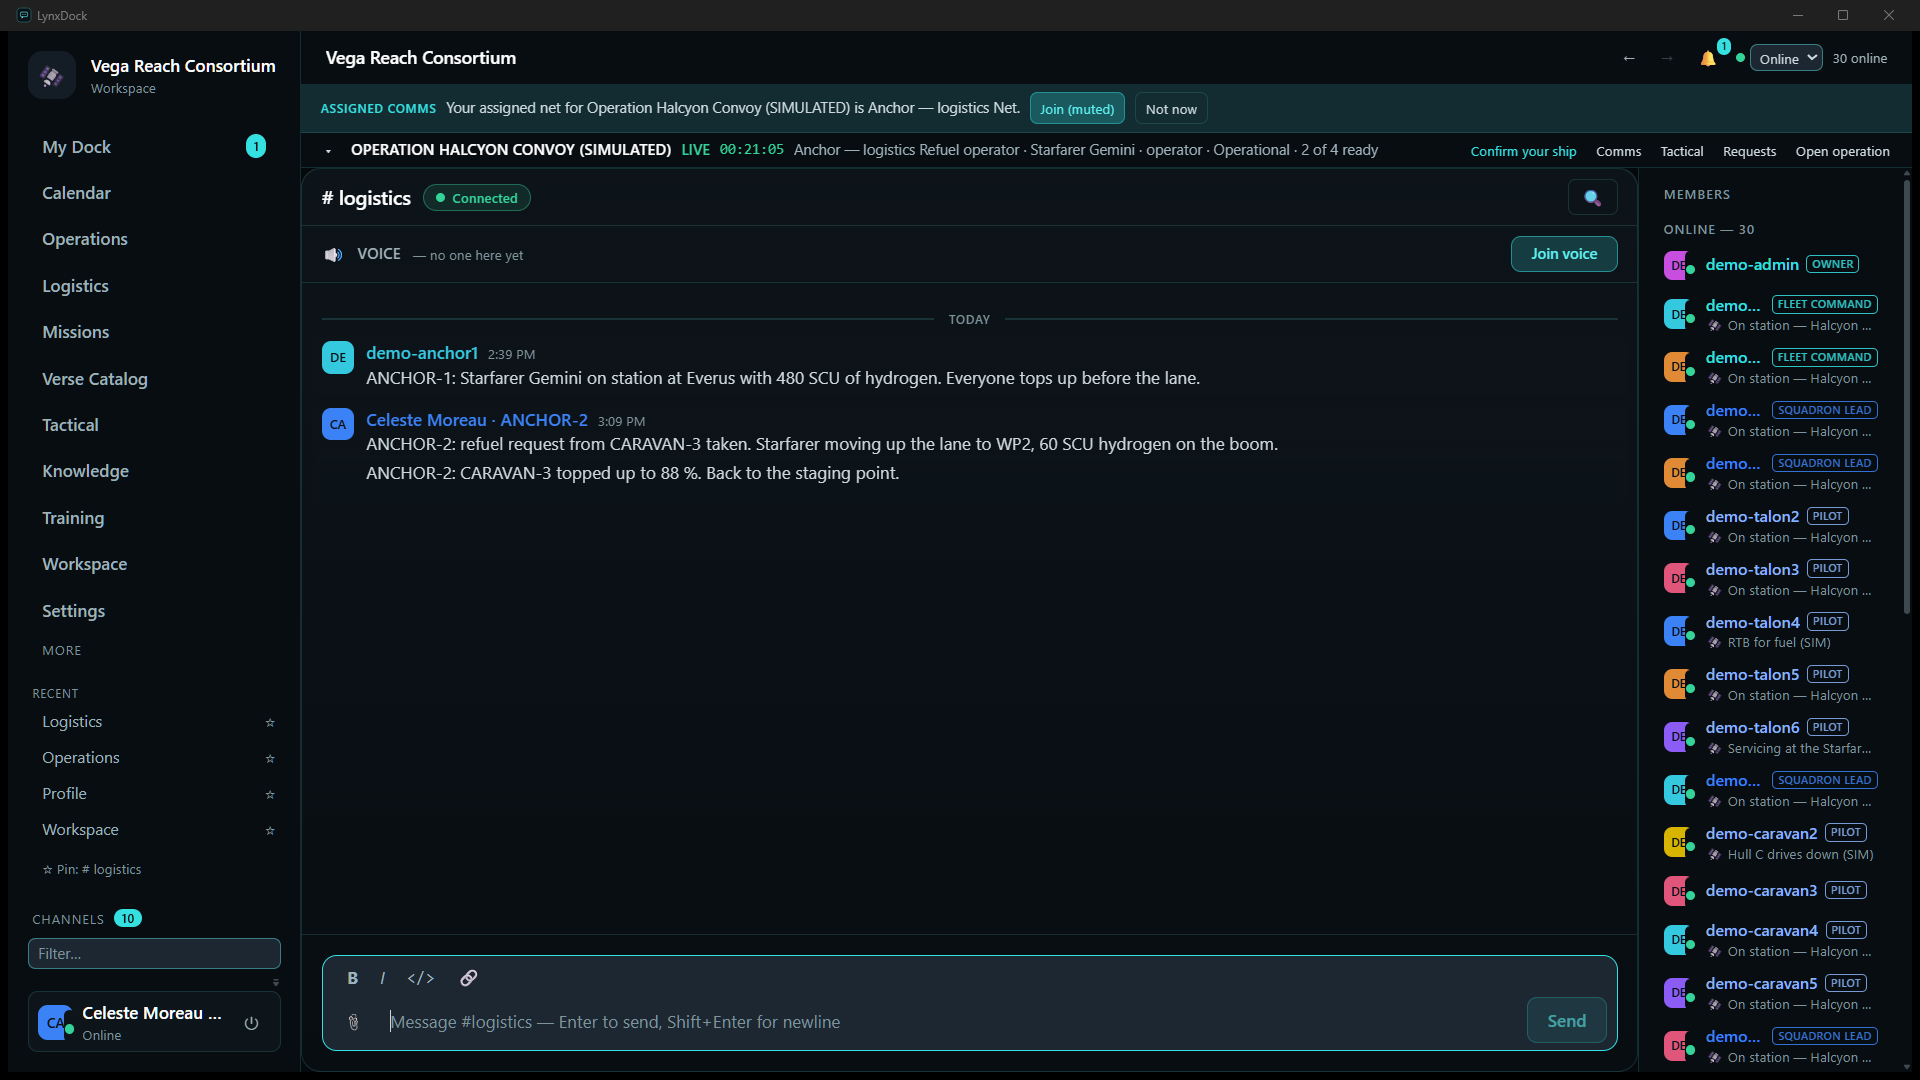The image size is (1920, 1080).
Task: Open Tactical in the sidebar
Action: coord(154,425)
